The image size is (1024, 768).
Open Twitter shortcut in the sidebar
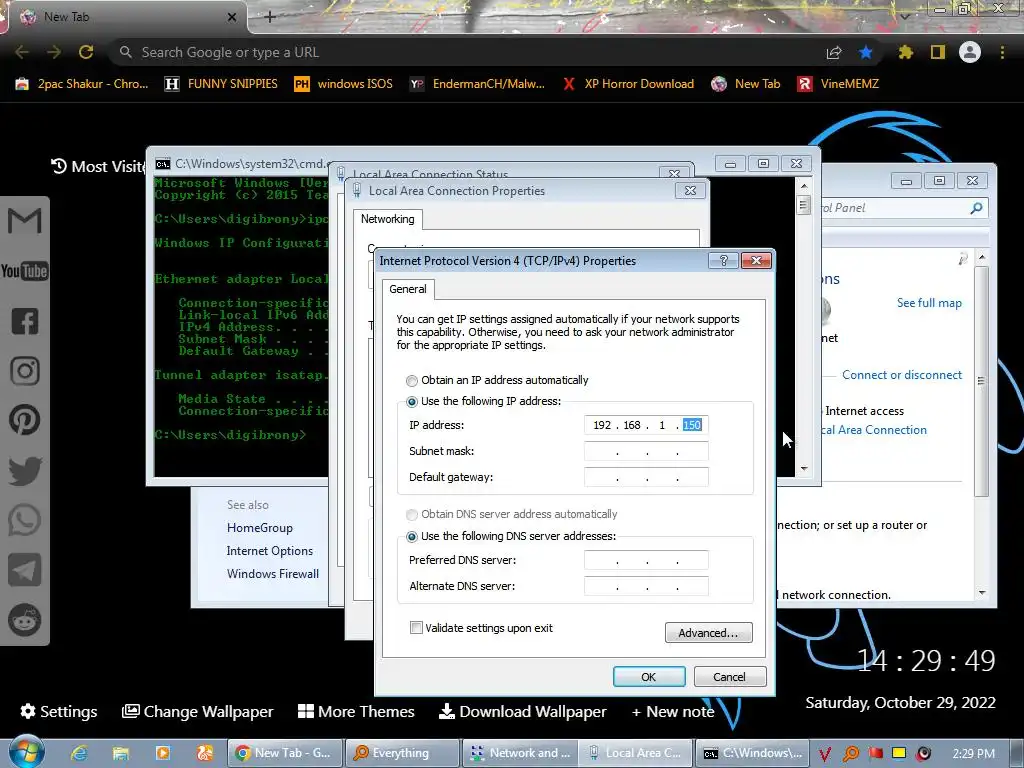tap(25, 471)
